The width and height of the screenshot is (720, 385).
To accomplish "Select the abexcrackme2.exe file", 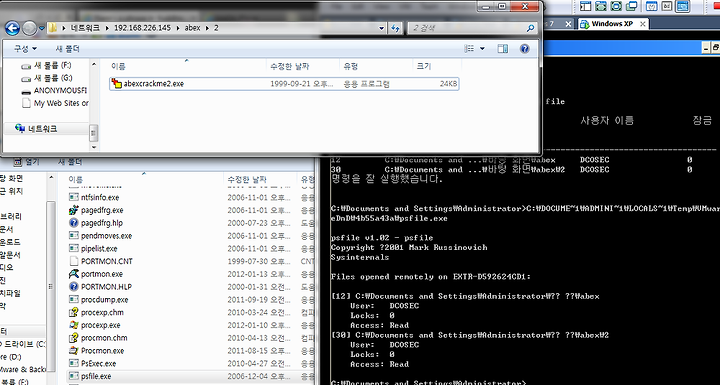I will click(x=284, y=84).
